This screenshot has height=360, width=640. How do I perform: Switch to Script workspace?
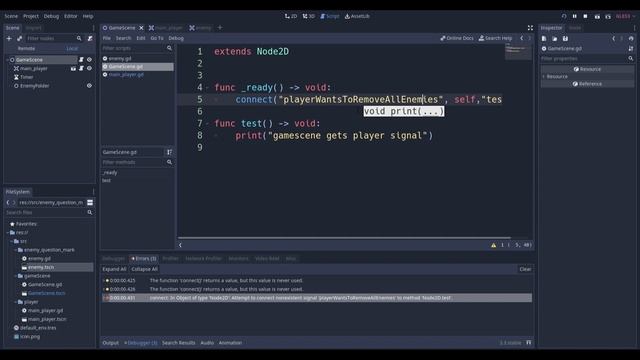(330, 16)
